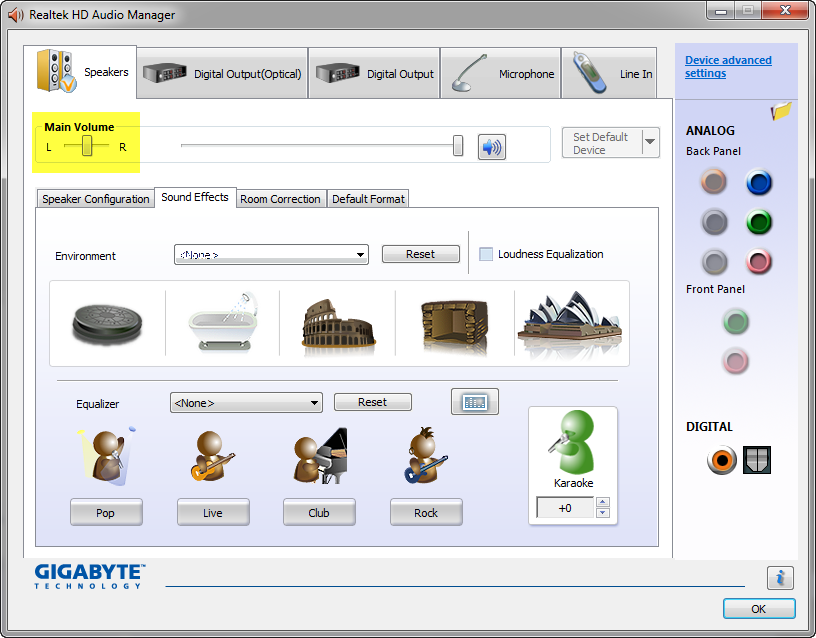Image resolution: width=816 pixels, height=638 pixels.
Task: Click the speaker mute icon button
Action: click(x=491, y=147)
